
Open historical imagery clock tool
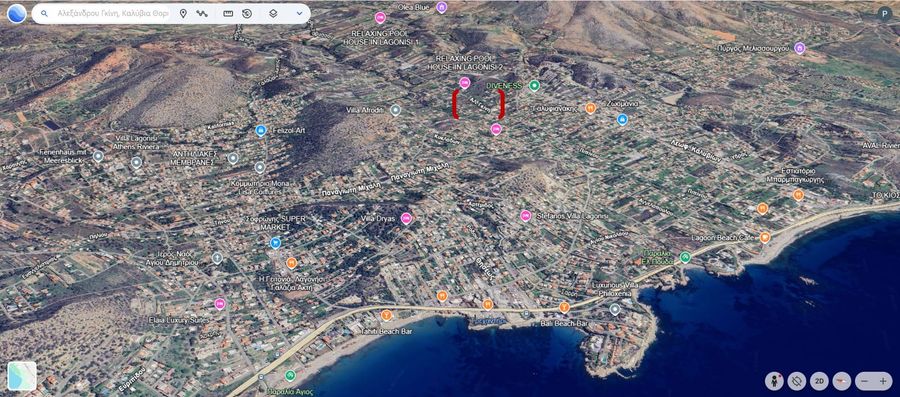(x=247, y=13)
